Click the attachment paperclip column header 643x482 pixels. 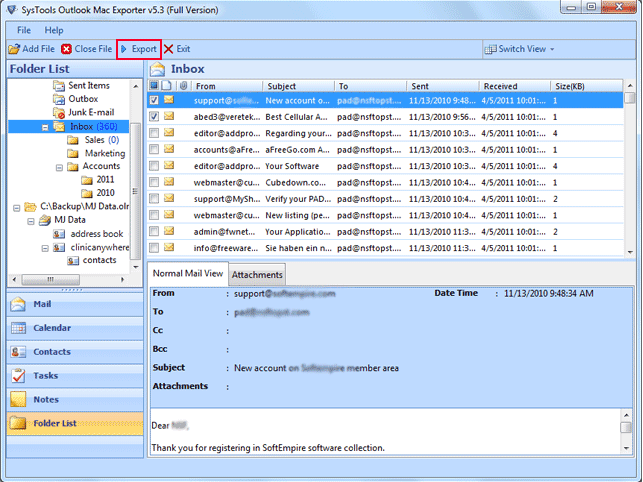pyautogui.click(x=183, y=85)
